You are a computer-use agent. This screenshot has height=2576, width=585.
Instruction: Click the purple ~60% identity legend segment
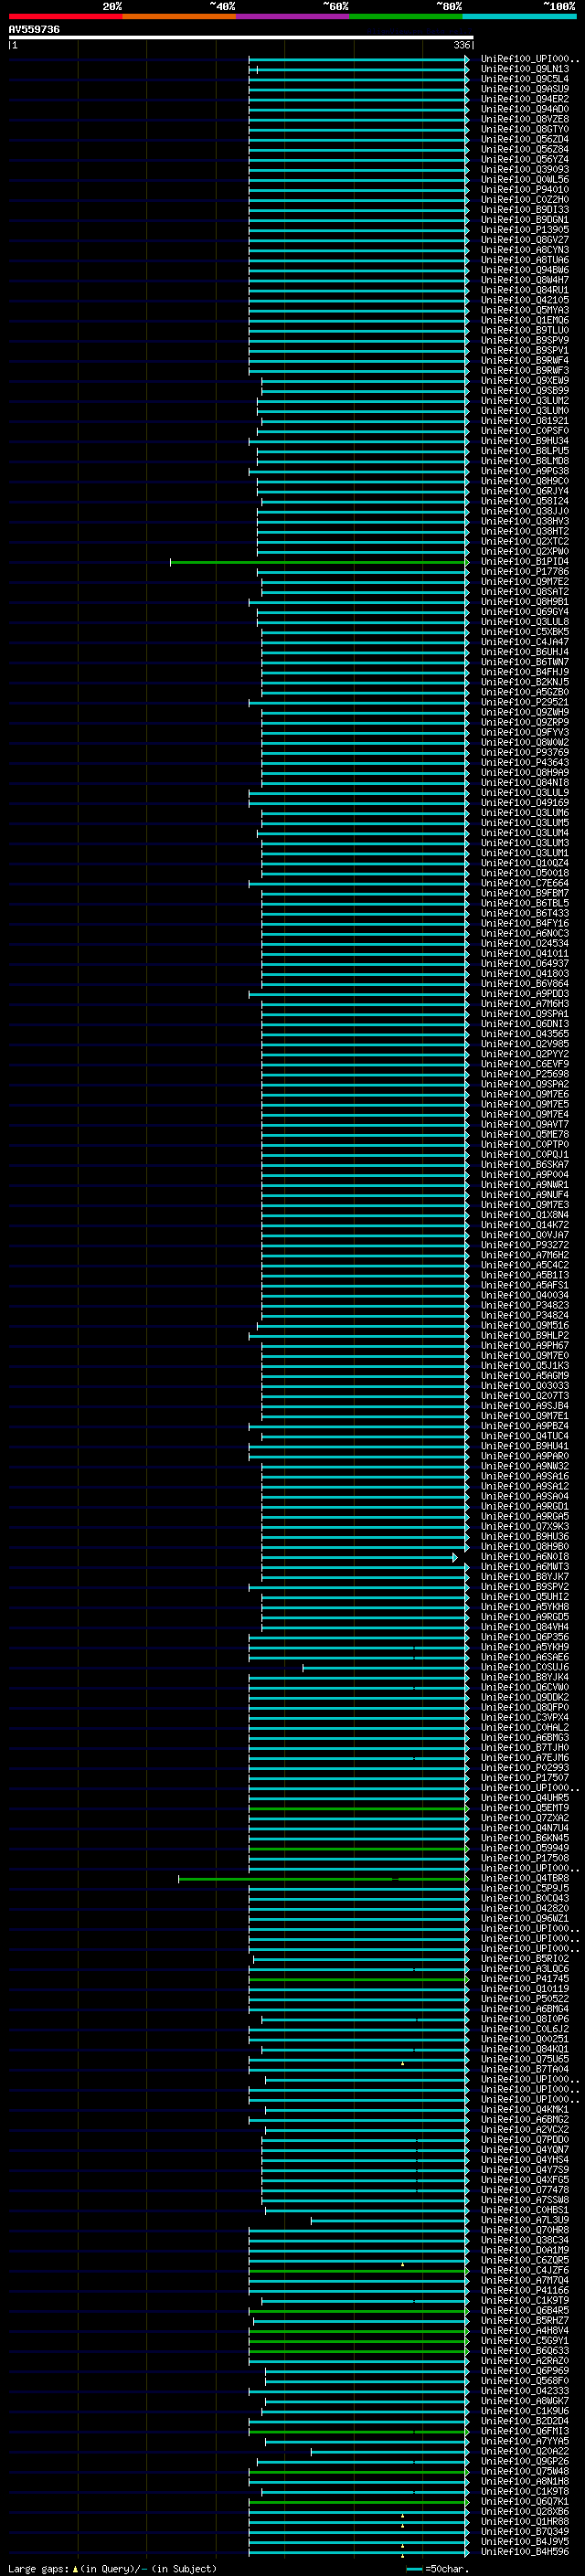pyautogui.click(x=293, y=16)
